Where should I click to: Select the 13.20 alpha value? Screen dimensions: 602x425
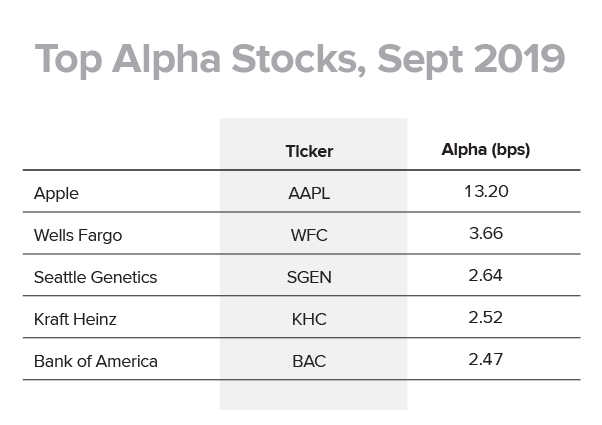coord(486,191)
